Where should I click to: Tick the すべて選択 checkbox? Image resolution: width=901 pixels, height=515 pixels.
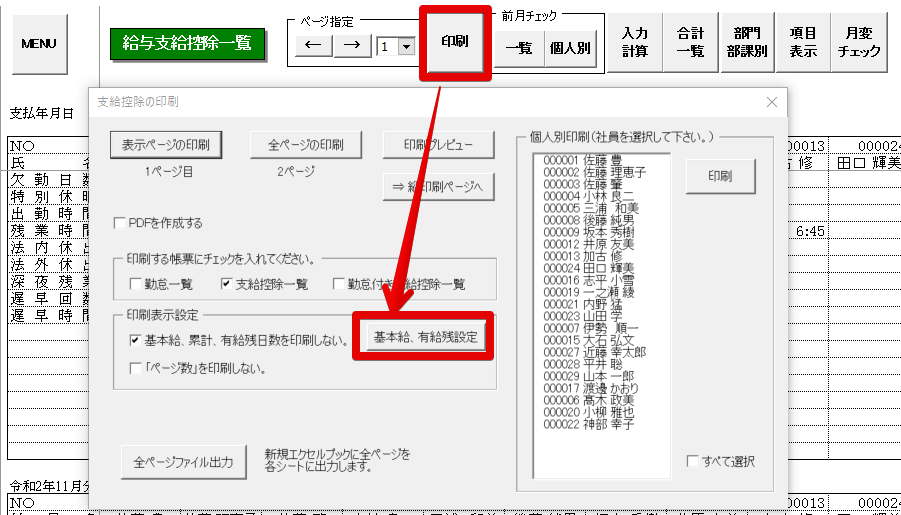click(693, 461)
